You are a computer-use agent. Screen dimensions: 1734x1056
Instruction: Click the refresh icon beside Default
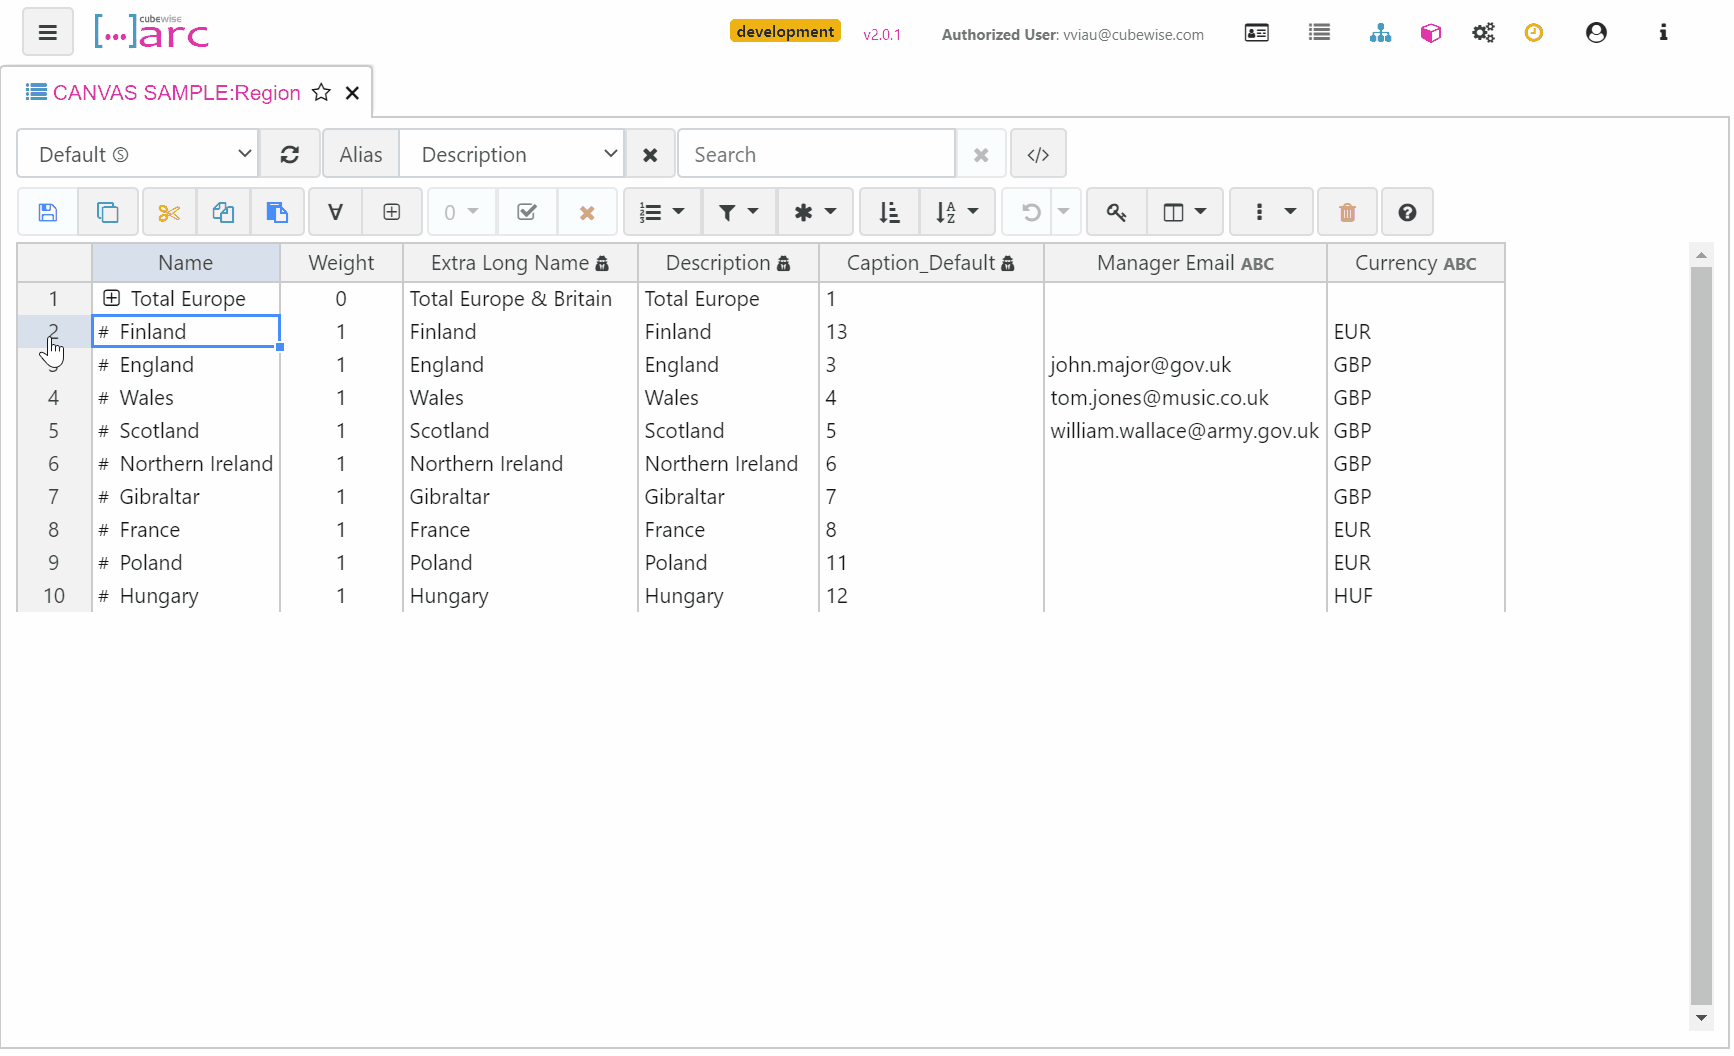(x=290, y=155)
